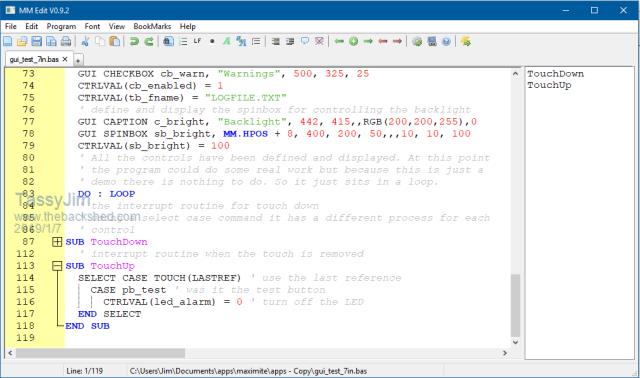The image size is (640, 378).
Task: Click the unindent lines toolbar icon
Action: (290, 41)
